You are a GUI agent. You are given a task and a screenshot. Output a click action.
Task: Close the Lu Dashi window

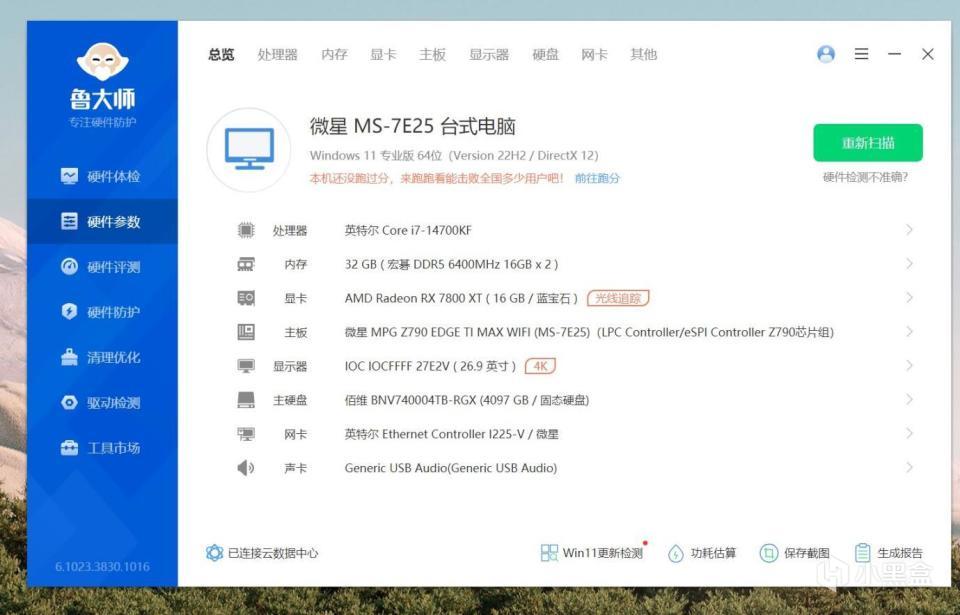(x=928, y=54)
